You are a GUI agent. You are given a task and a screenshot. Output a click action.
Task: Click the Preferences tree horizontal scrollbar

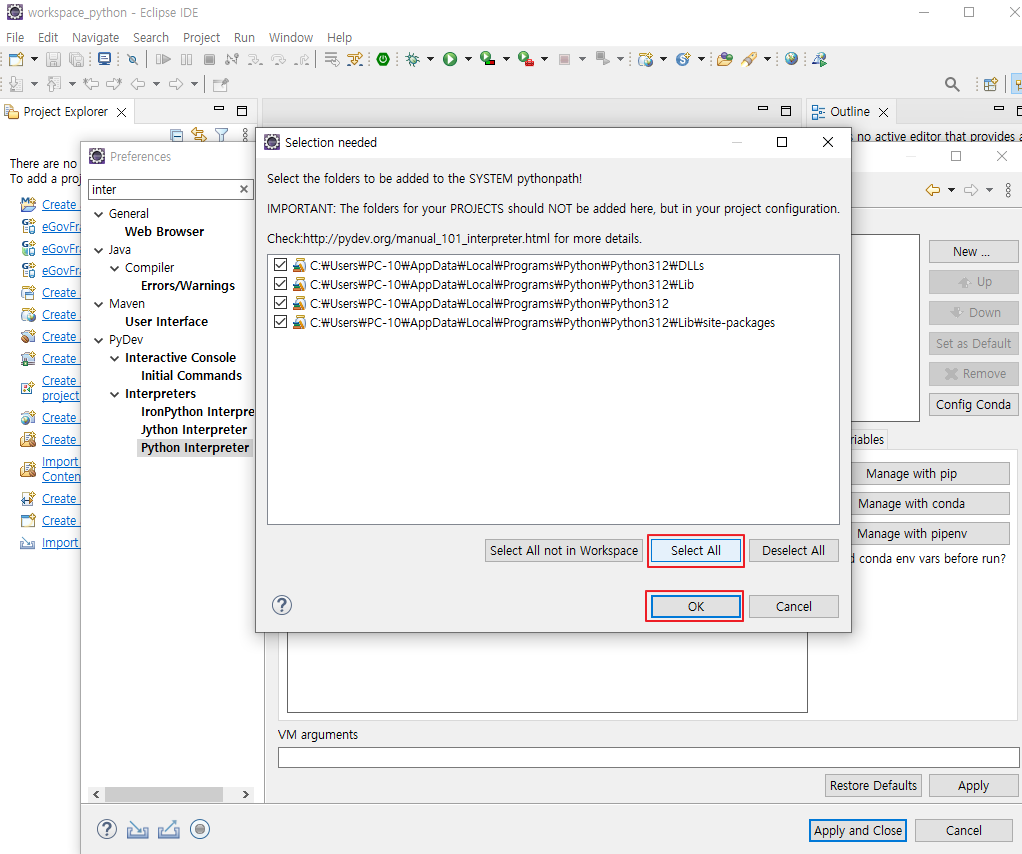point(164,794)
